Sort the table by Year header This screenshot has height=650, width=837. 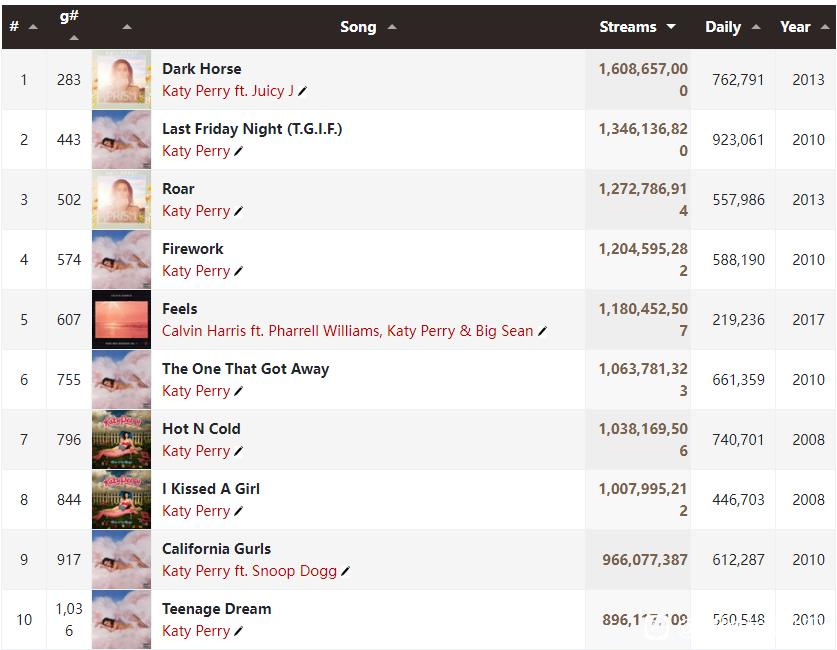pyautogui.click(x=803, y=27)
